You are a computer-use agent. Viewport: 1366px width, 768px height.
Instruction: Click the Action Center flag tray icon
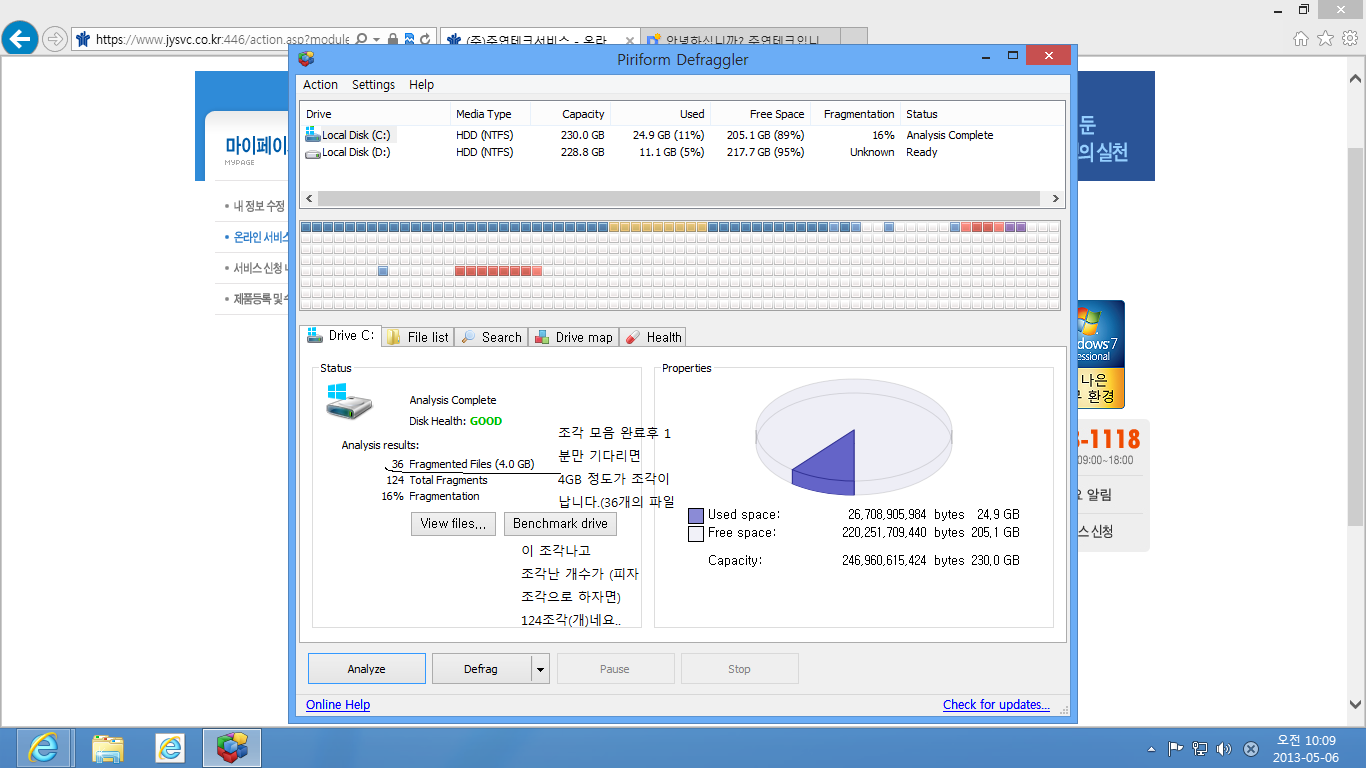click(1176, 748)
